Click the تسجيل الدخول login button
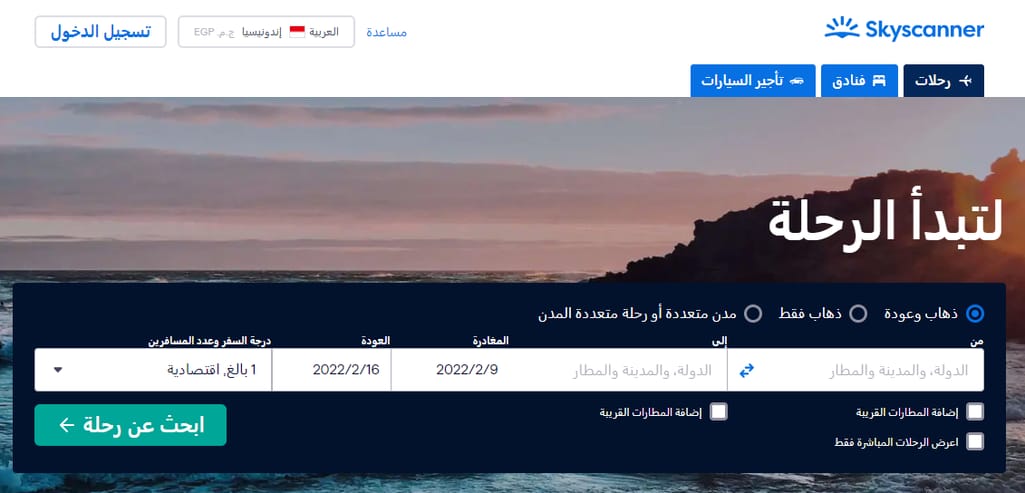 (101, 32)
